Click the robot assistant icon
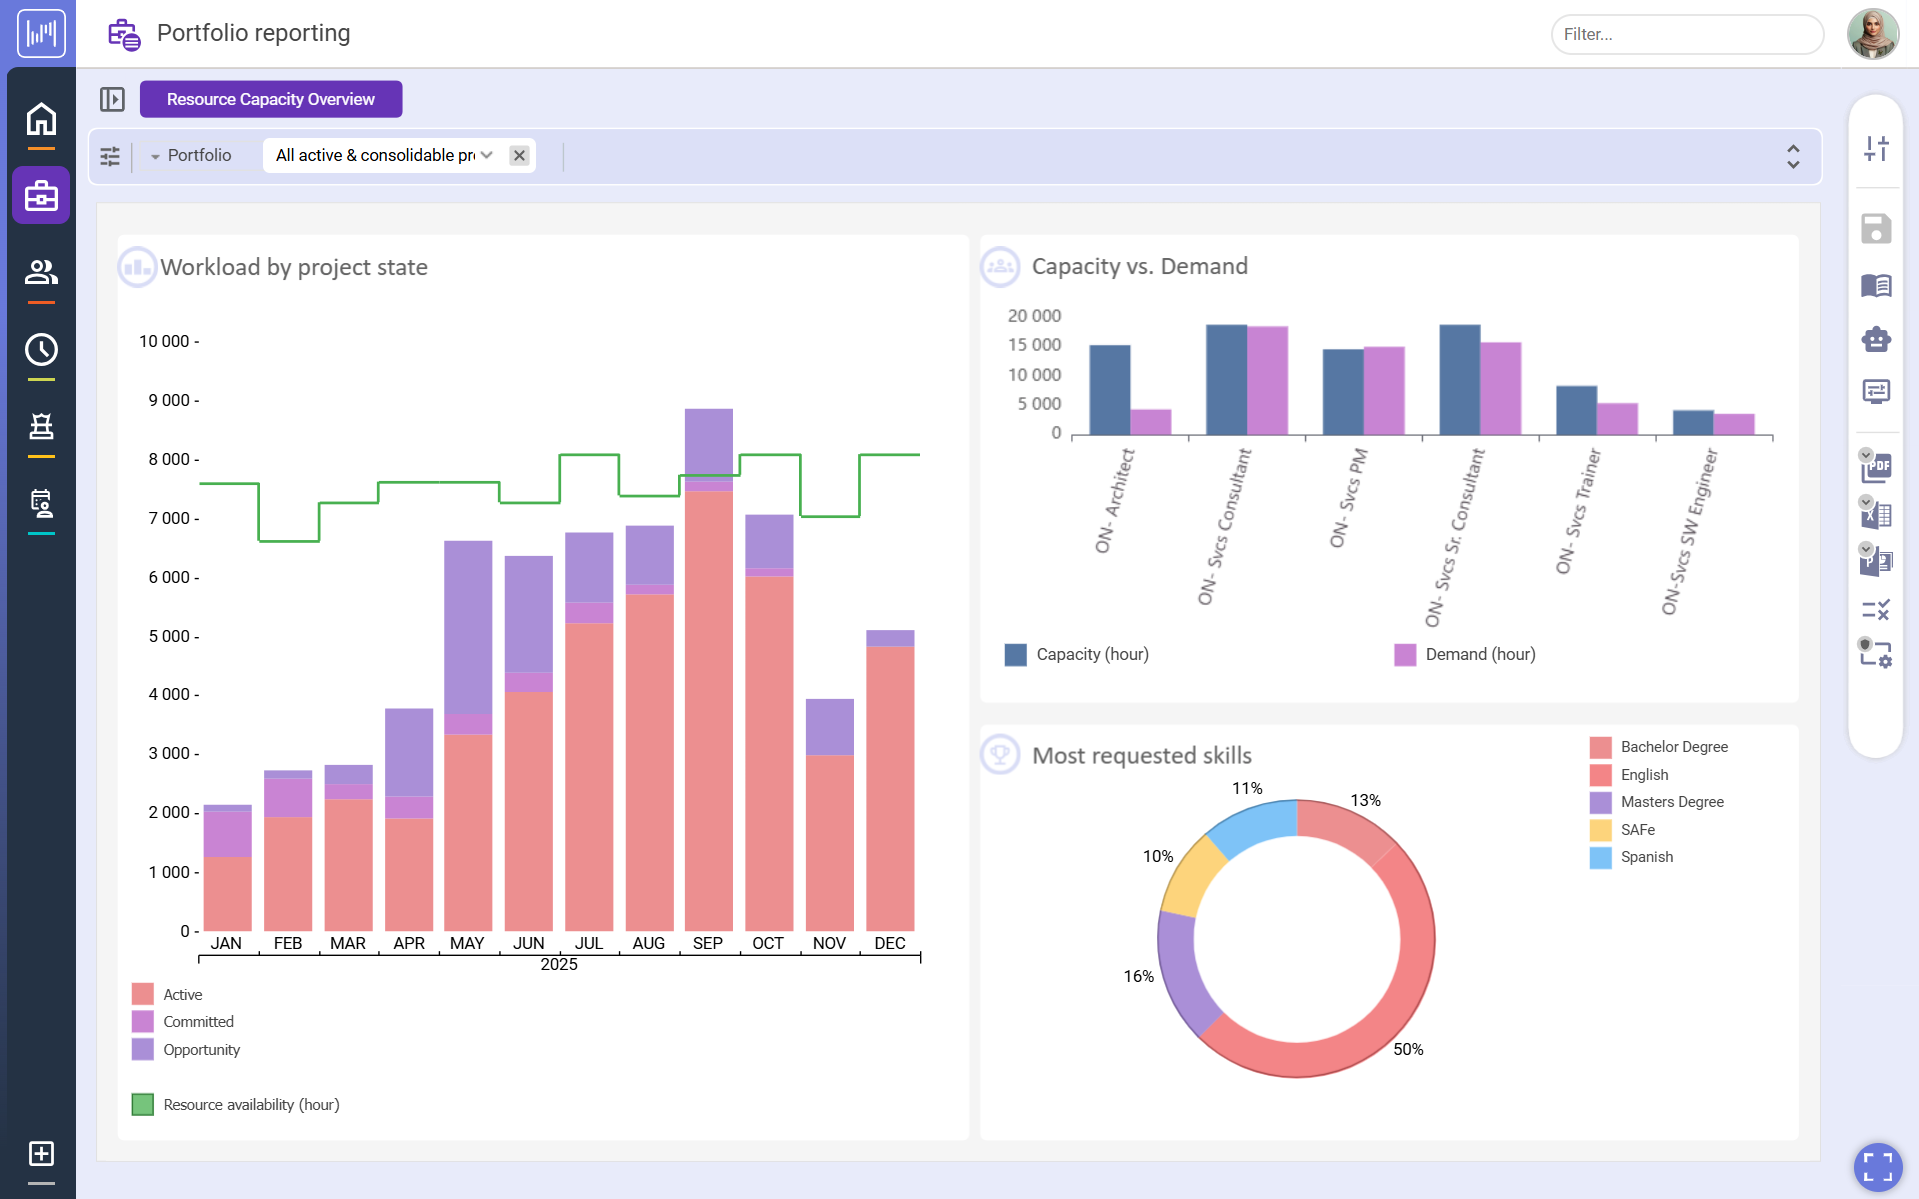Viewport: 1919px width, 1199px height. tap(1876, 340)
